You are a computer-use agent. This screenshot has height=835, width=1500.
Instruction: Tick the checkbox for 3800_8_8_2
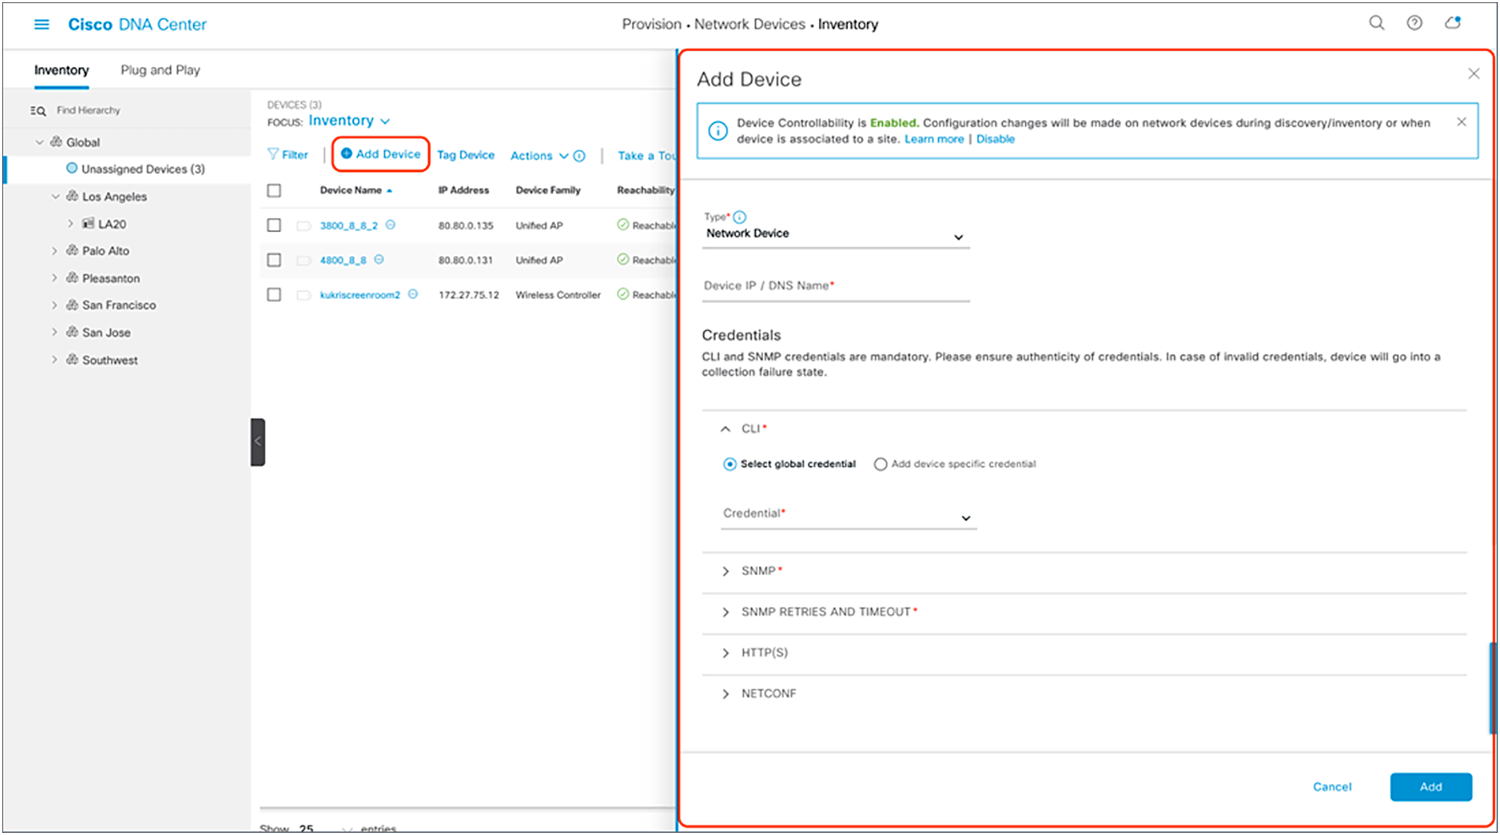274,225
